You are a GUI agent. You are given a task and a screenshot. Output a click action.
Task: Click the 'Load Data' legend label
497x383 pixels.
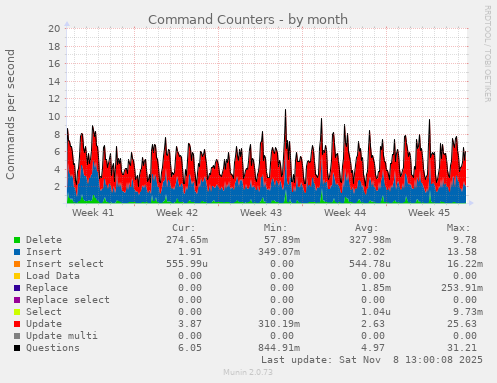53,276
